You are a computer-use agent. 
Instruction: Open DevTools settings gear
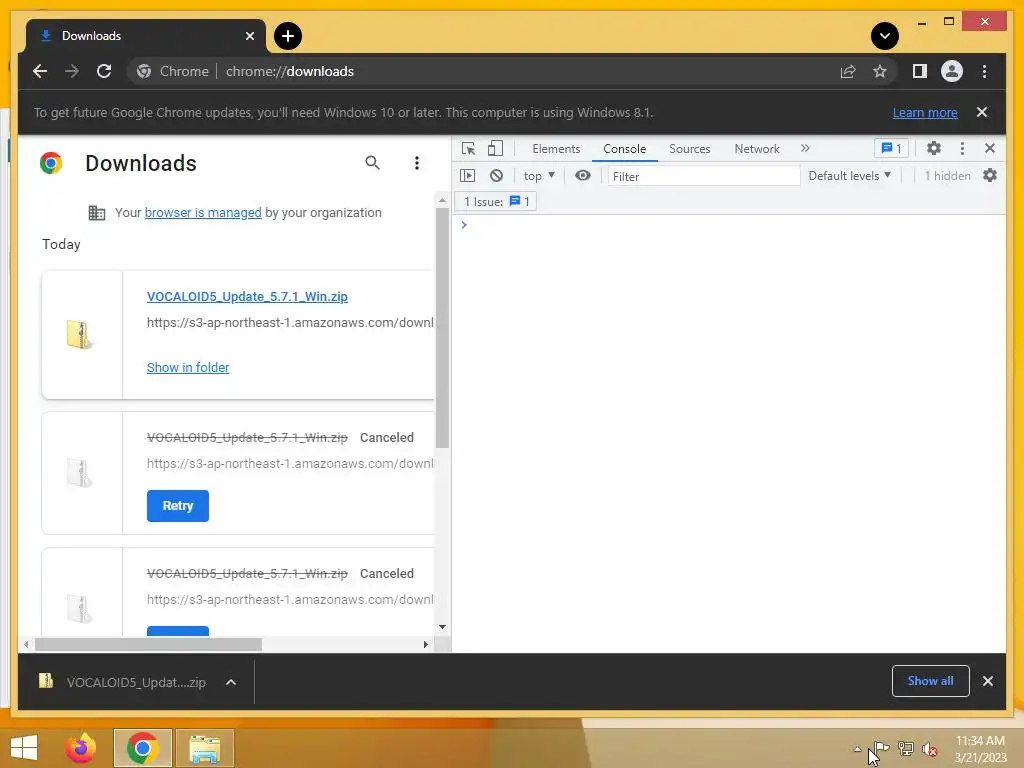point(934,148)
